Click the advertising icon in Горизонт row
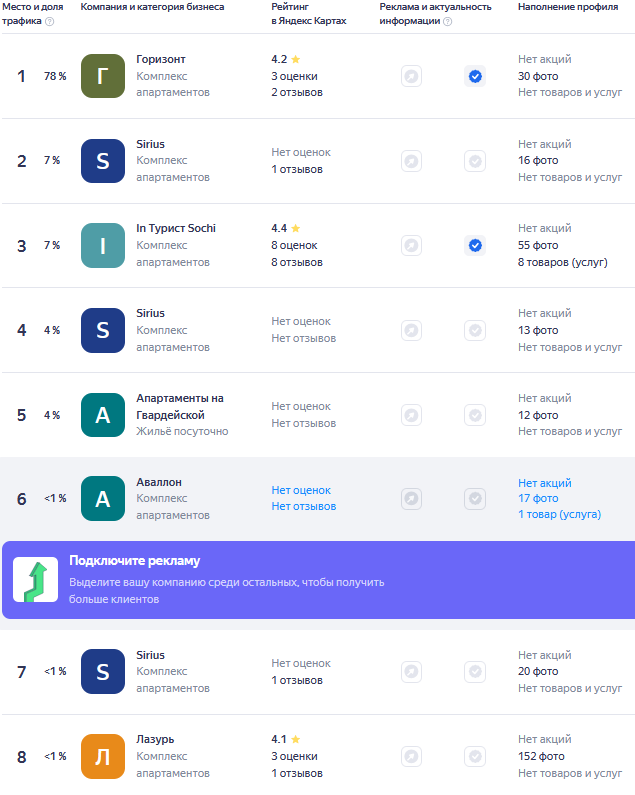635x795 pixels. (411, 77)
